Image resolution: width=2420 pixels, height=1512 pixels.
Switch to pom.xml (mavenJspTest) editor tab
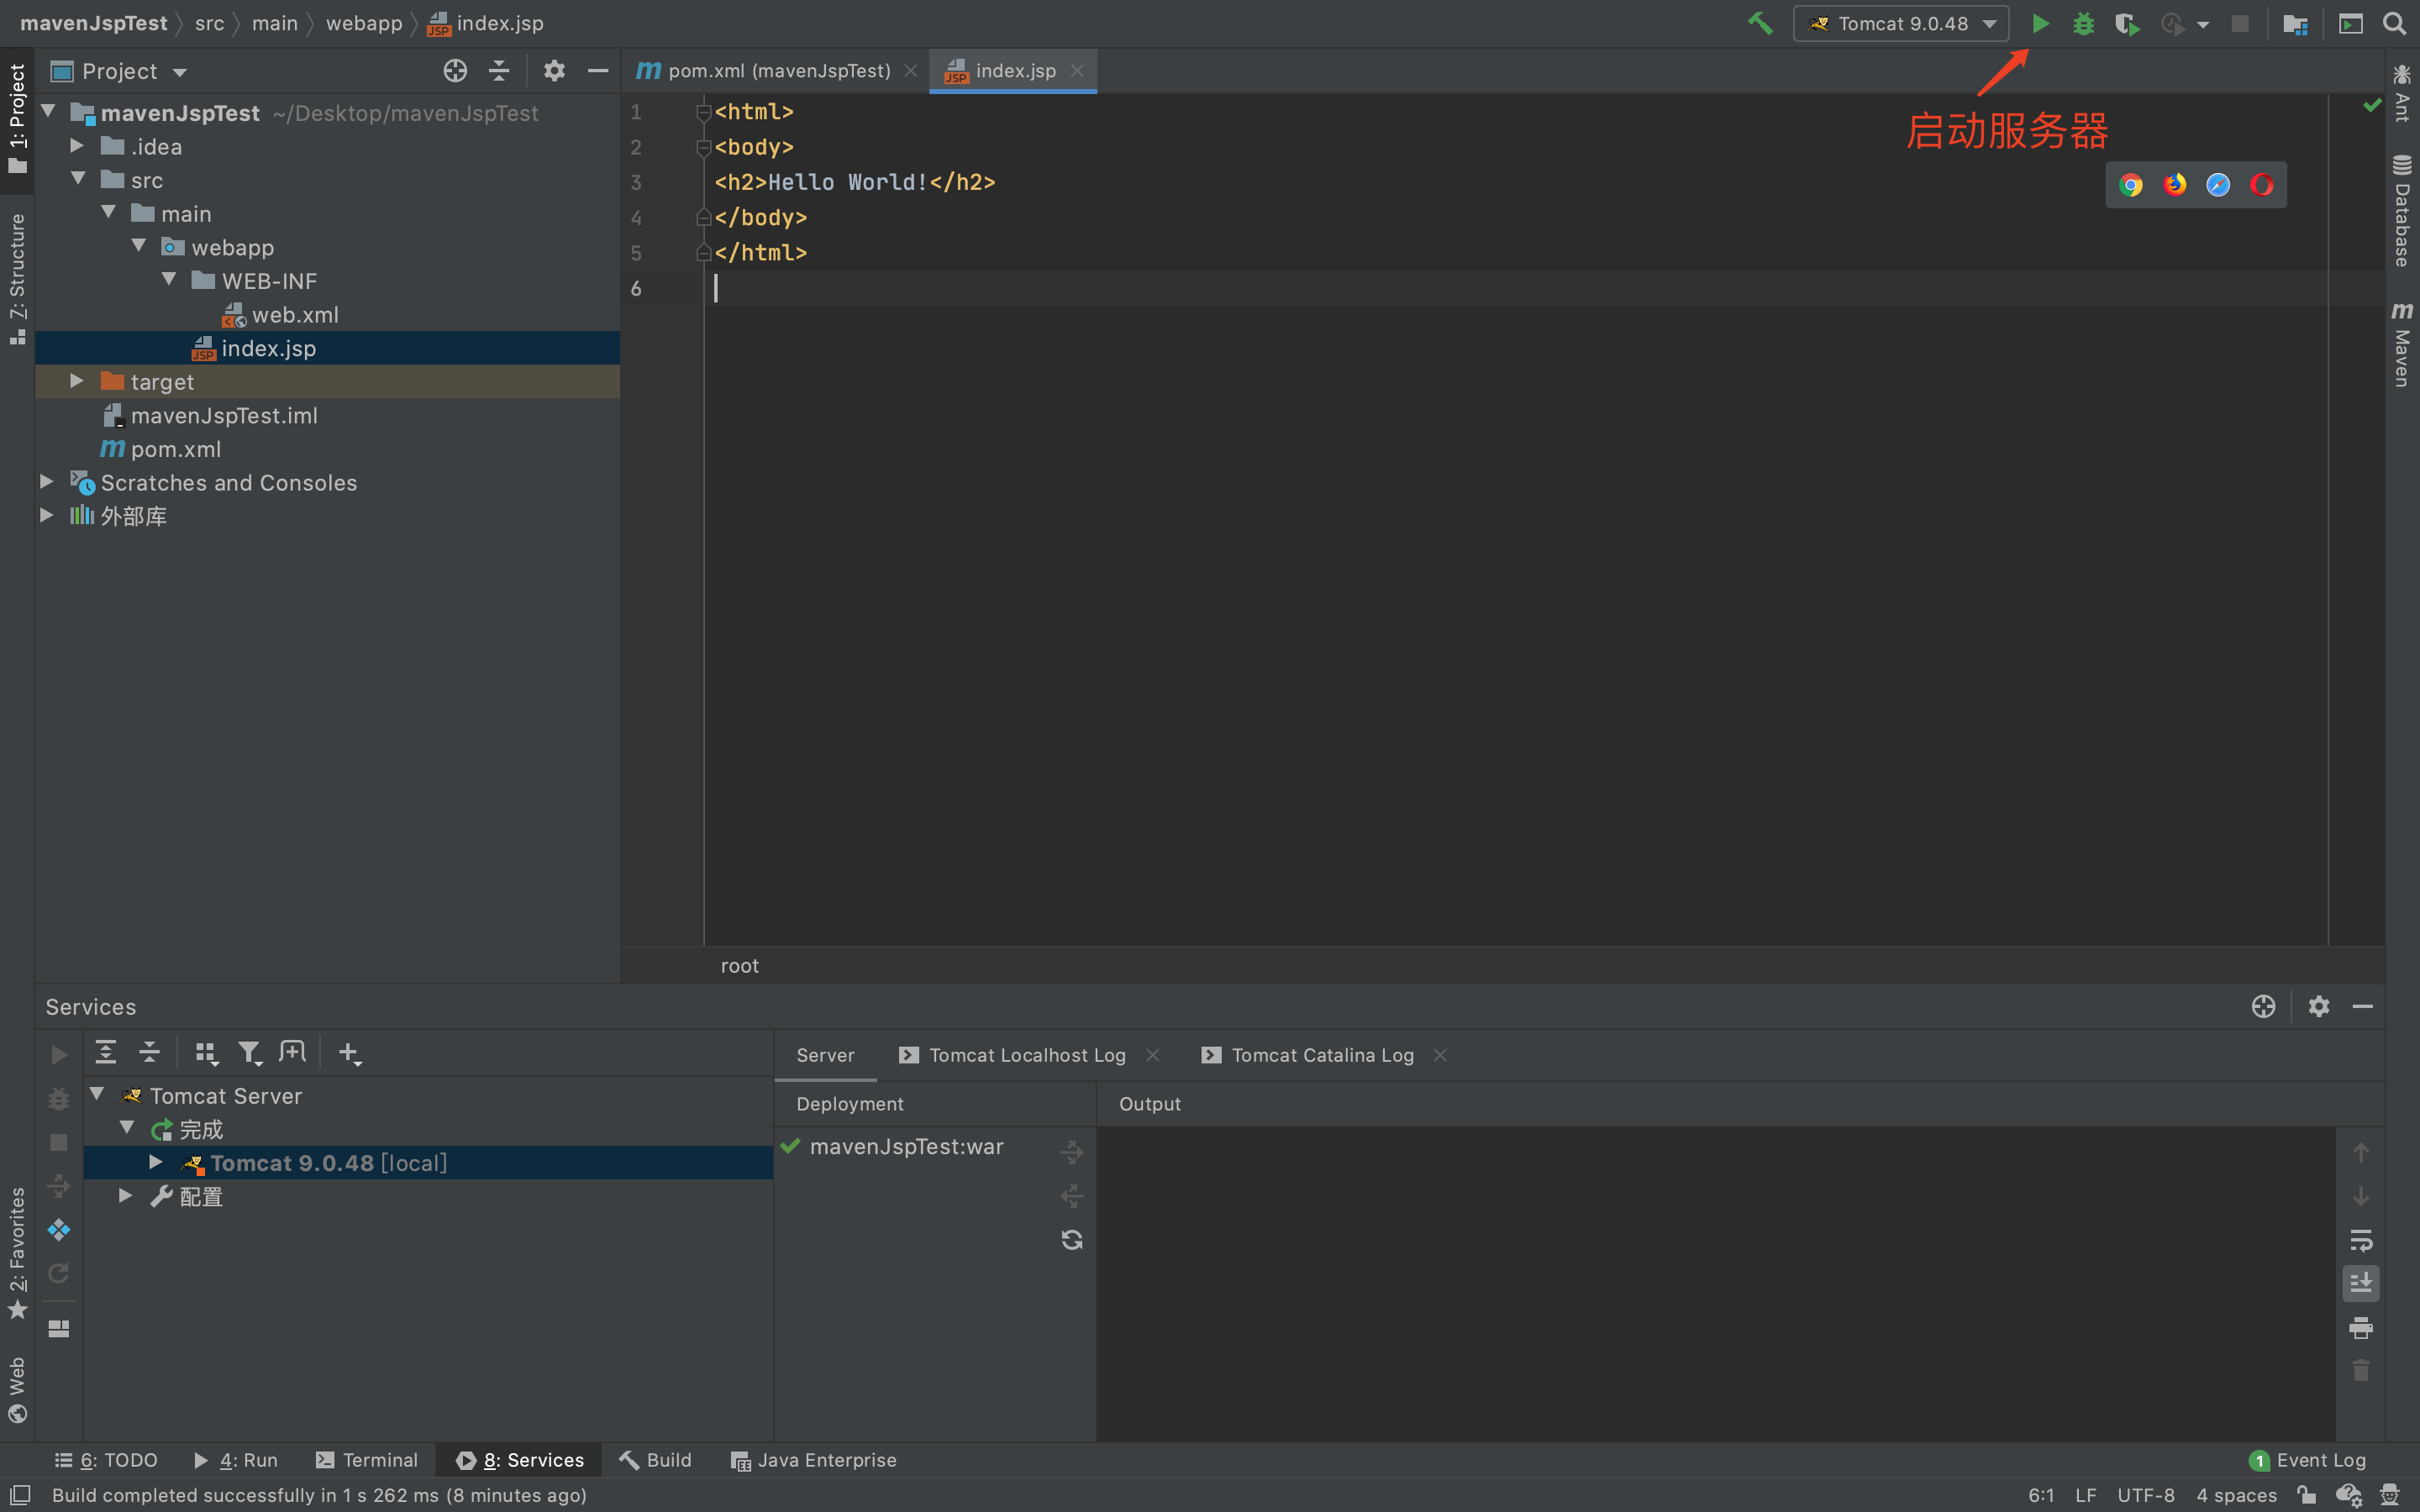click(776, 71)
